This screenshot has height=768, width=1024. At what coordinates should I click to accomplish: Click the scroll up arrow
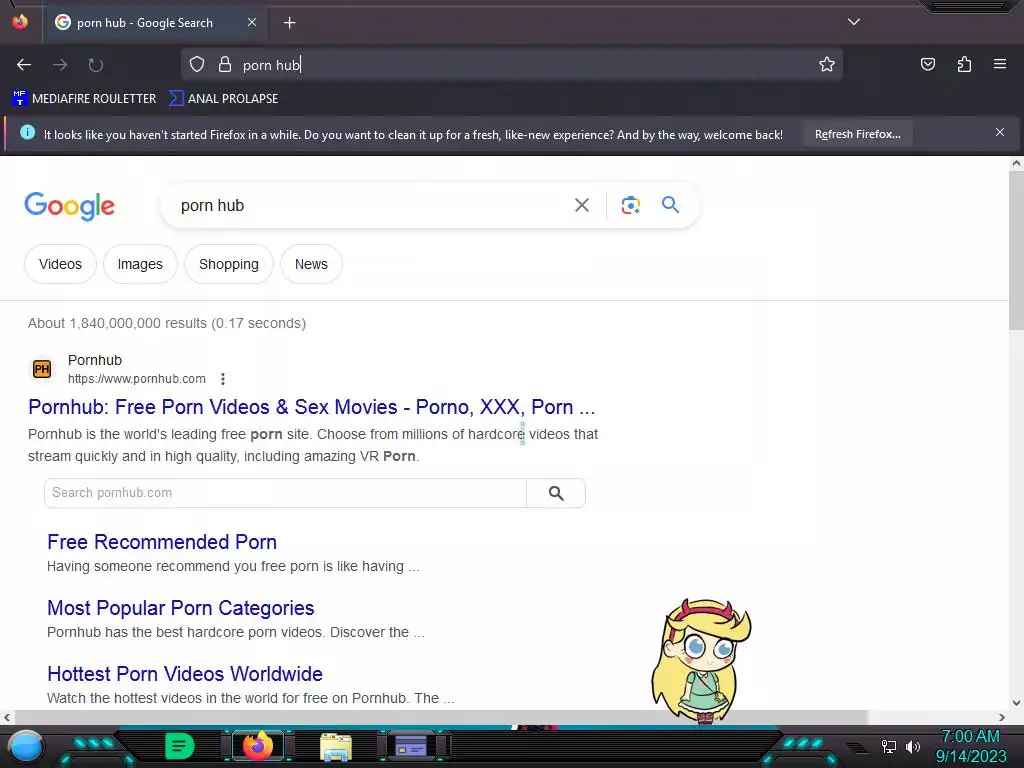(x=1016, y=164)
